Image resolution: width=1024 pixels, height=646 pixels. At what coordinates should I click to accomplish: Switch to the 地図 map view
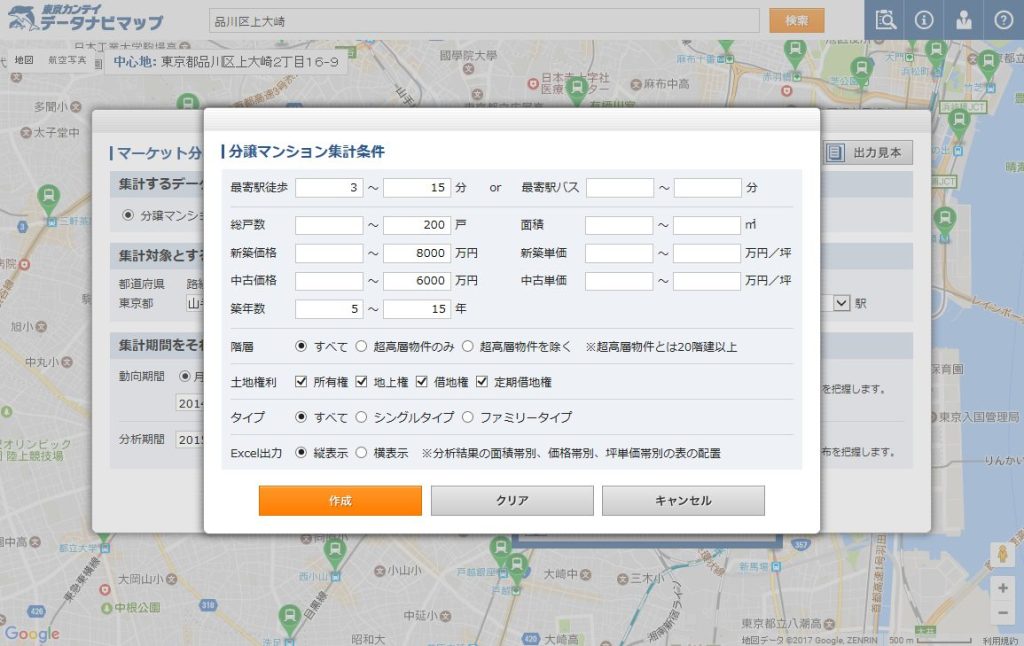tap(24, 60)
